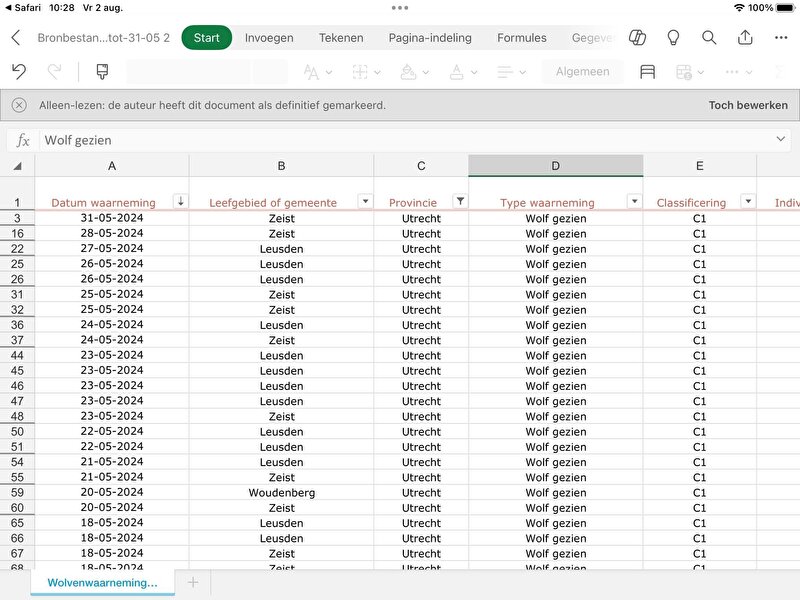The image size is (800, 600).
Task: Select C1 cell in row 67
Action: 699,554
